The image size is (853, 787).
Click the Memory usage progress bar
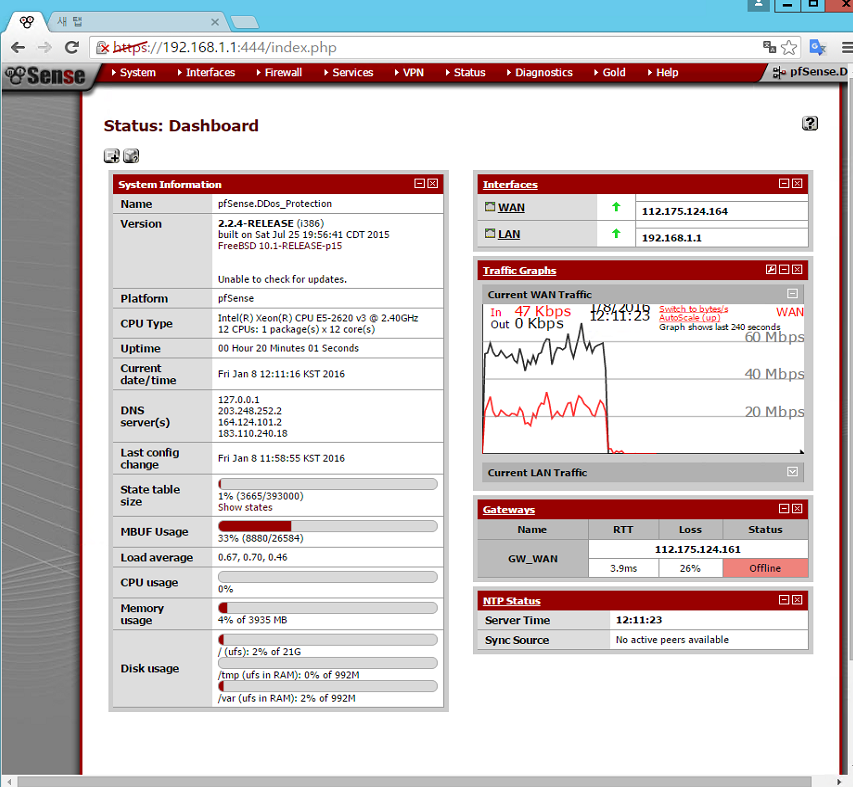point(327,608)
